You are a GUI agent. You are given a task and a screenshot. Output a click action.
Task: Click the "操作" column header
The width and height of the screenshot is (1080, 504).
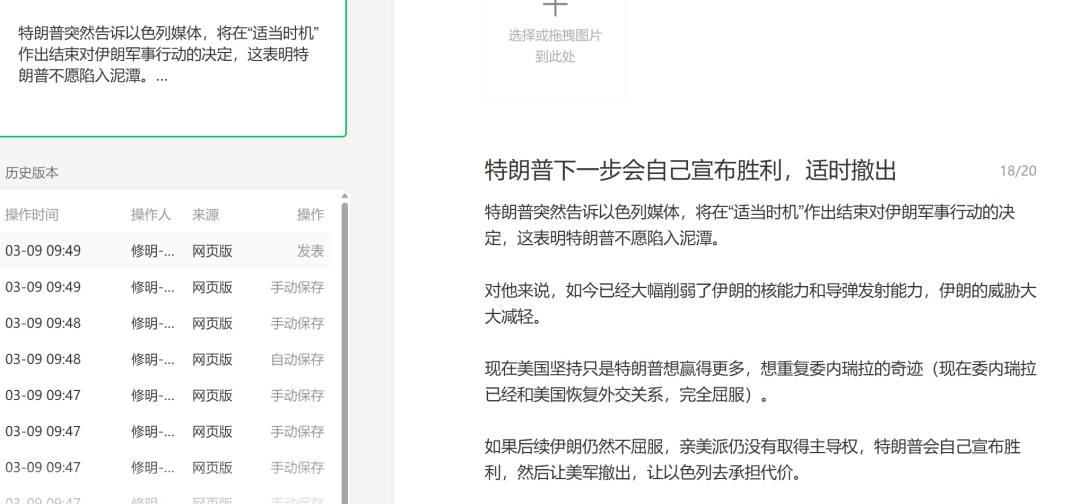pyautogui.click(x=311, y=215)
